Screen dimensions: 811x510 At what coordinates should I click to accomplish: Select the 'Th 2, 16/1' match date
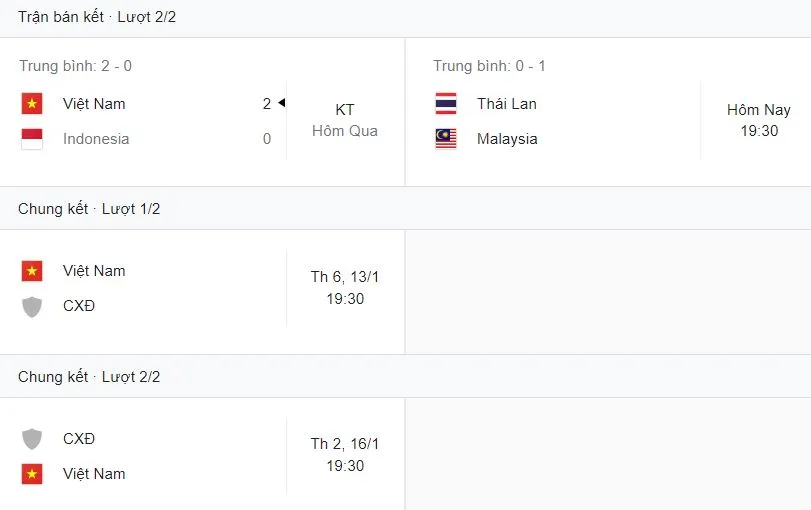(345, 445)
